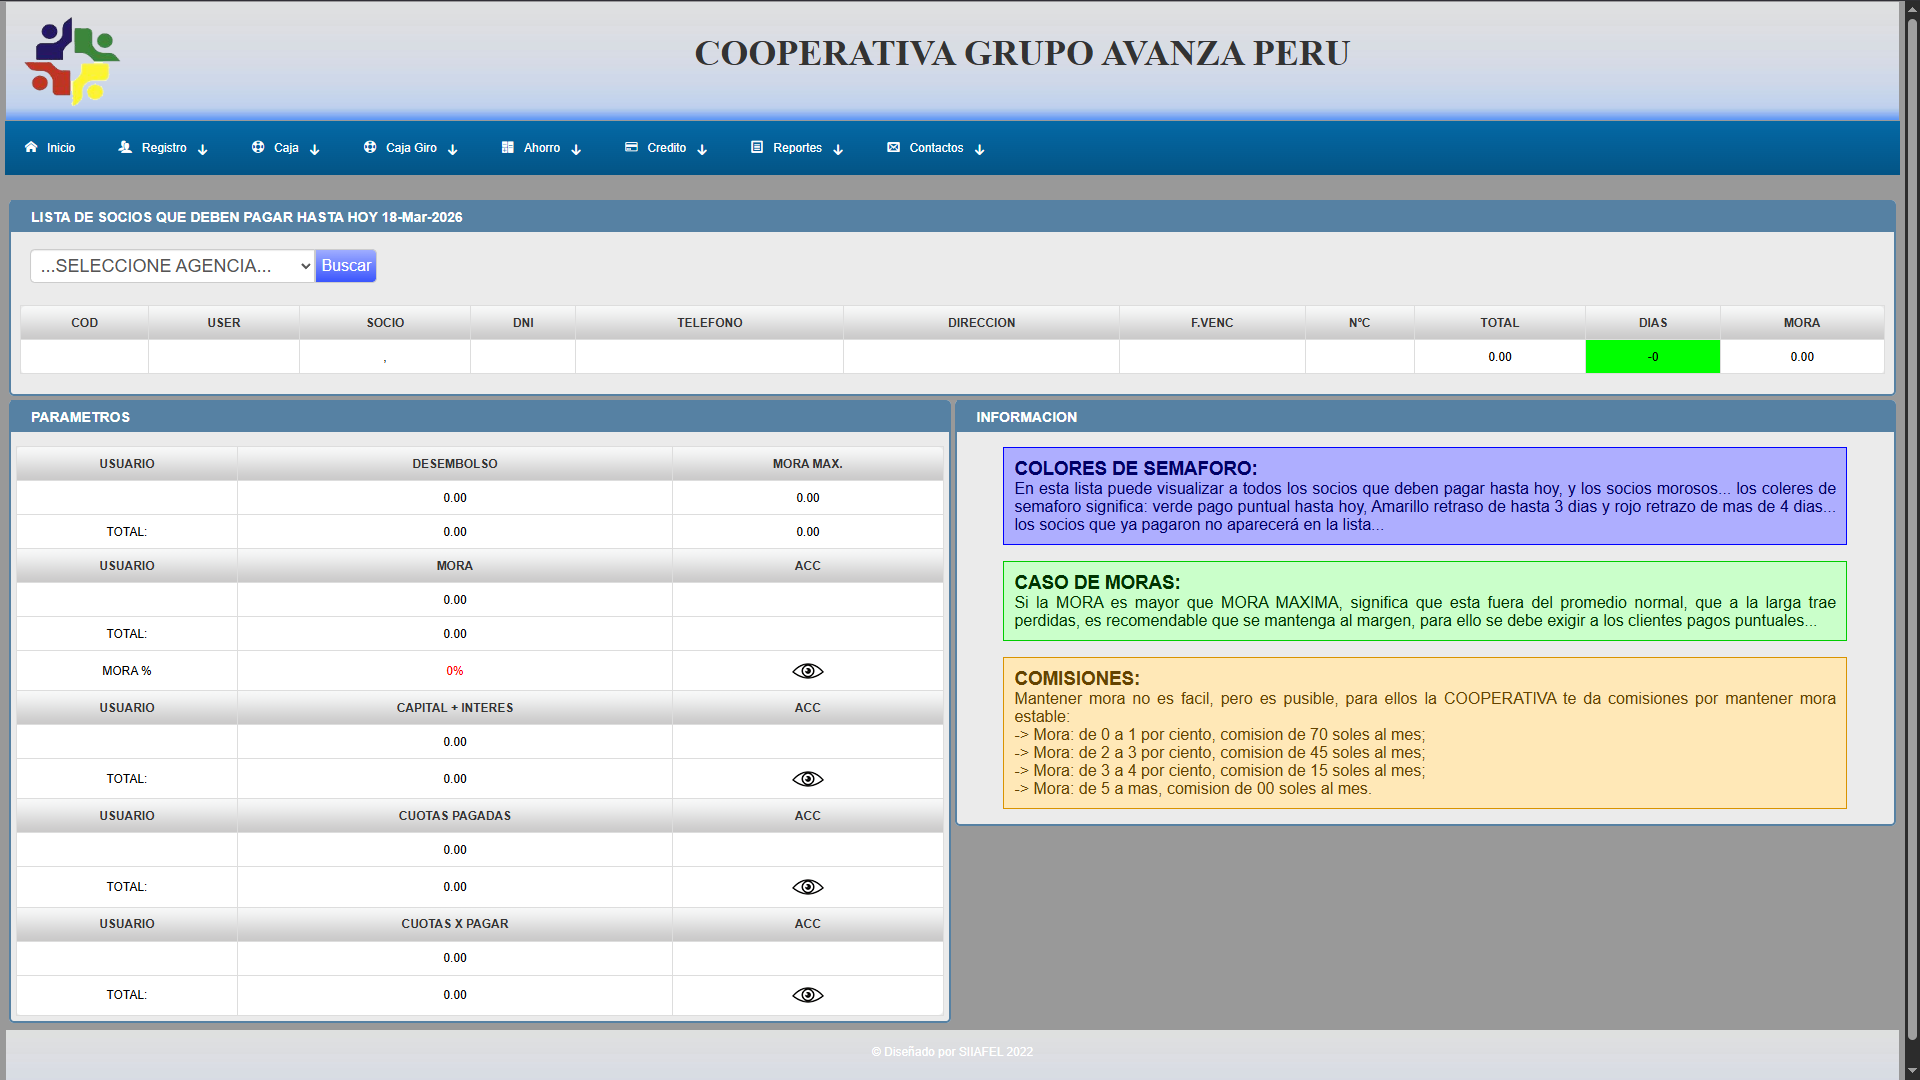Screen dimensions: 1920x1080
Task: Open the Caja Giro menu
Action: (411, 148)
